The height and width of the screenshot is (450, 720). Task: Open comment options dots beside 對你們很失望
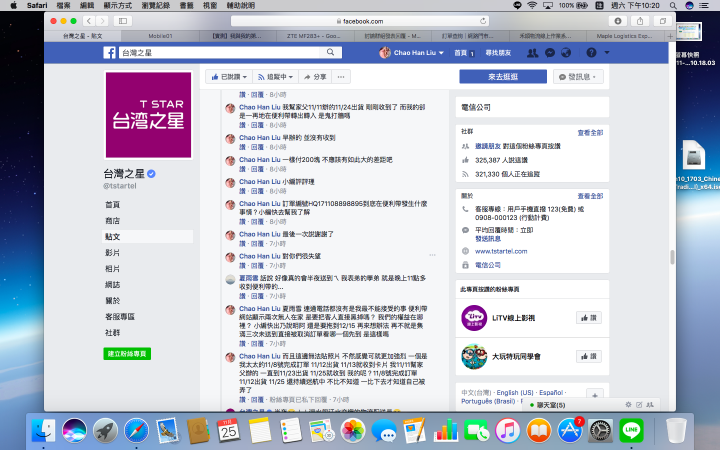point(432,255)
